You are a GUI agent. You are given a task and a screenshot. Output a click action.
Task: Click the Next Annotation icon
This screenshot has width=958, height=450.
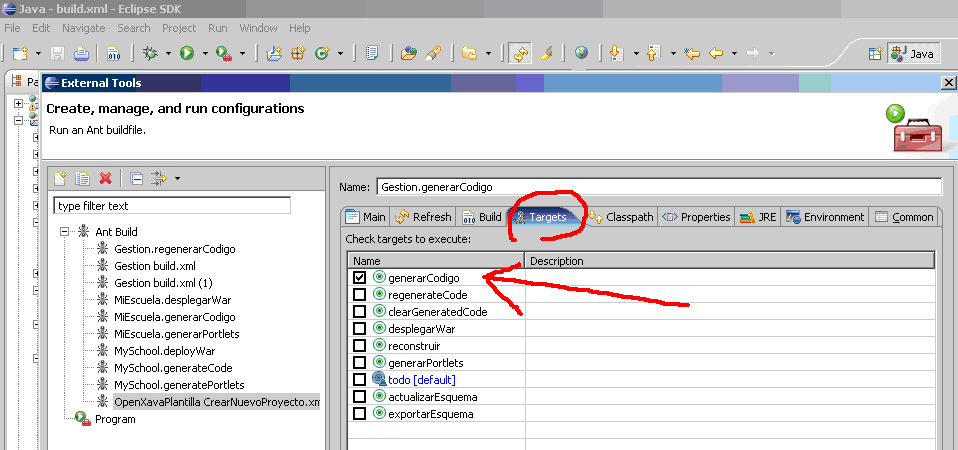click(617, 54)
